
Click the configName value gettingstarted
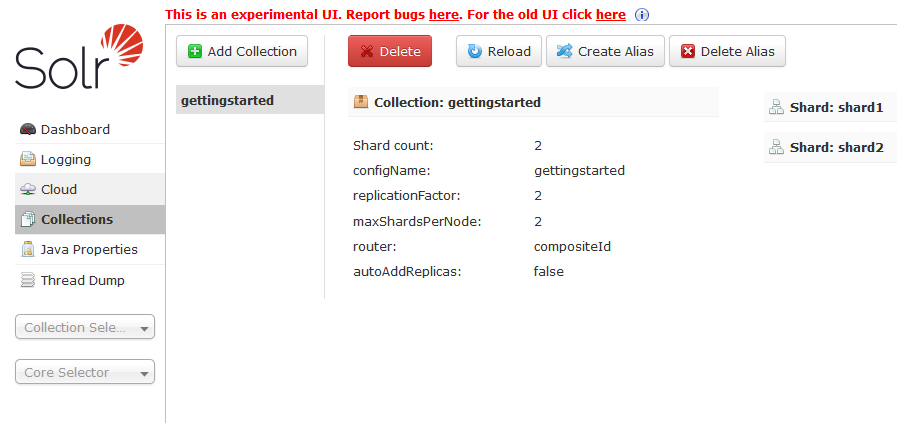click(x=579, y=171)
